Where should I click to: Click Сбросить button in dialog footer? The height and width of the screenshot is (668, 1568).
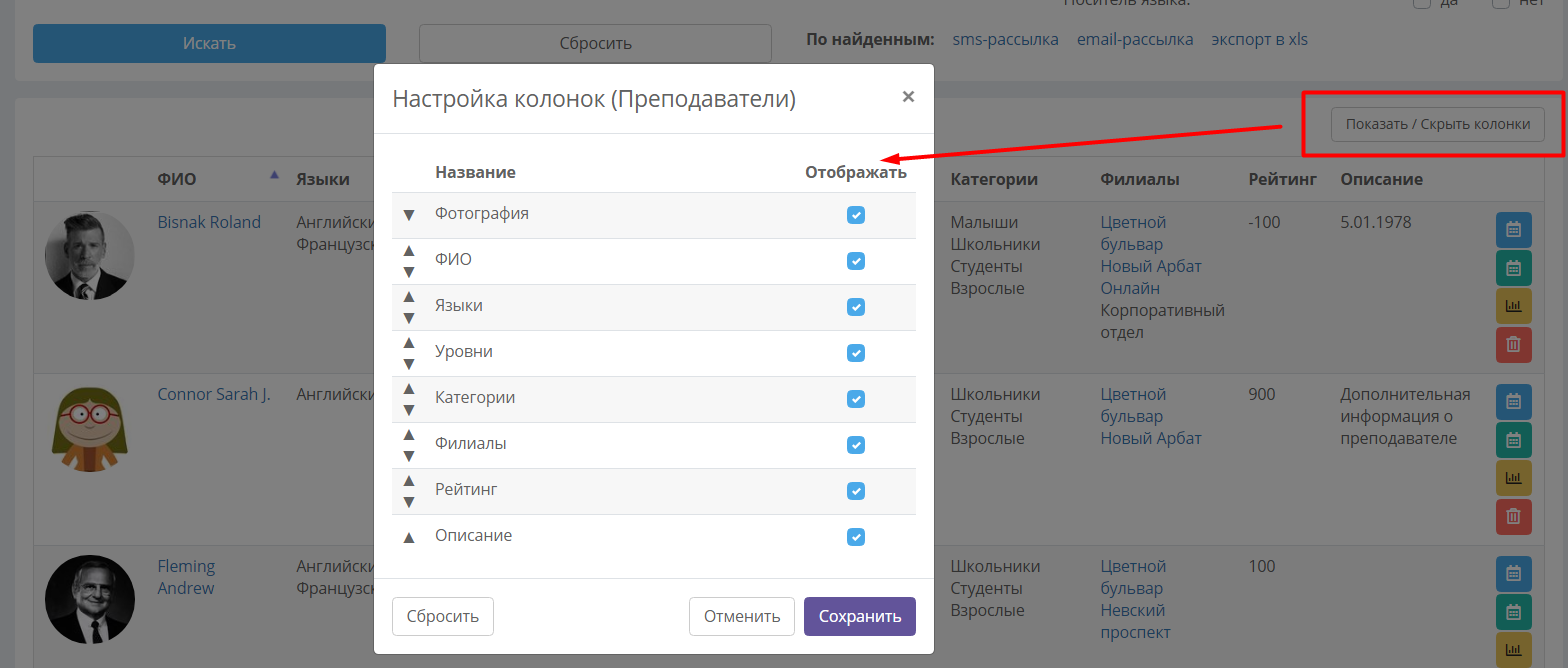[443, 616]
